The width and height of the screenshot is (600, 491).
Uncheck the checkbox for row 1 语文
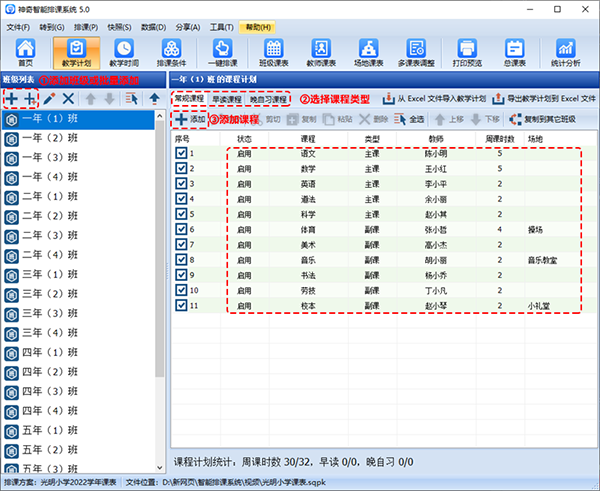181,153
